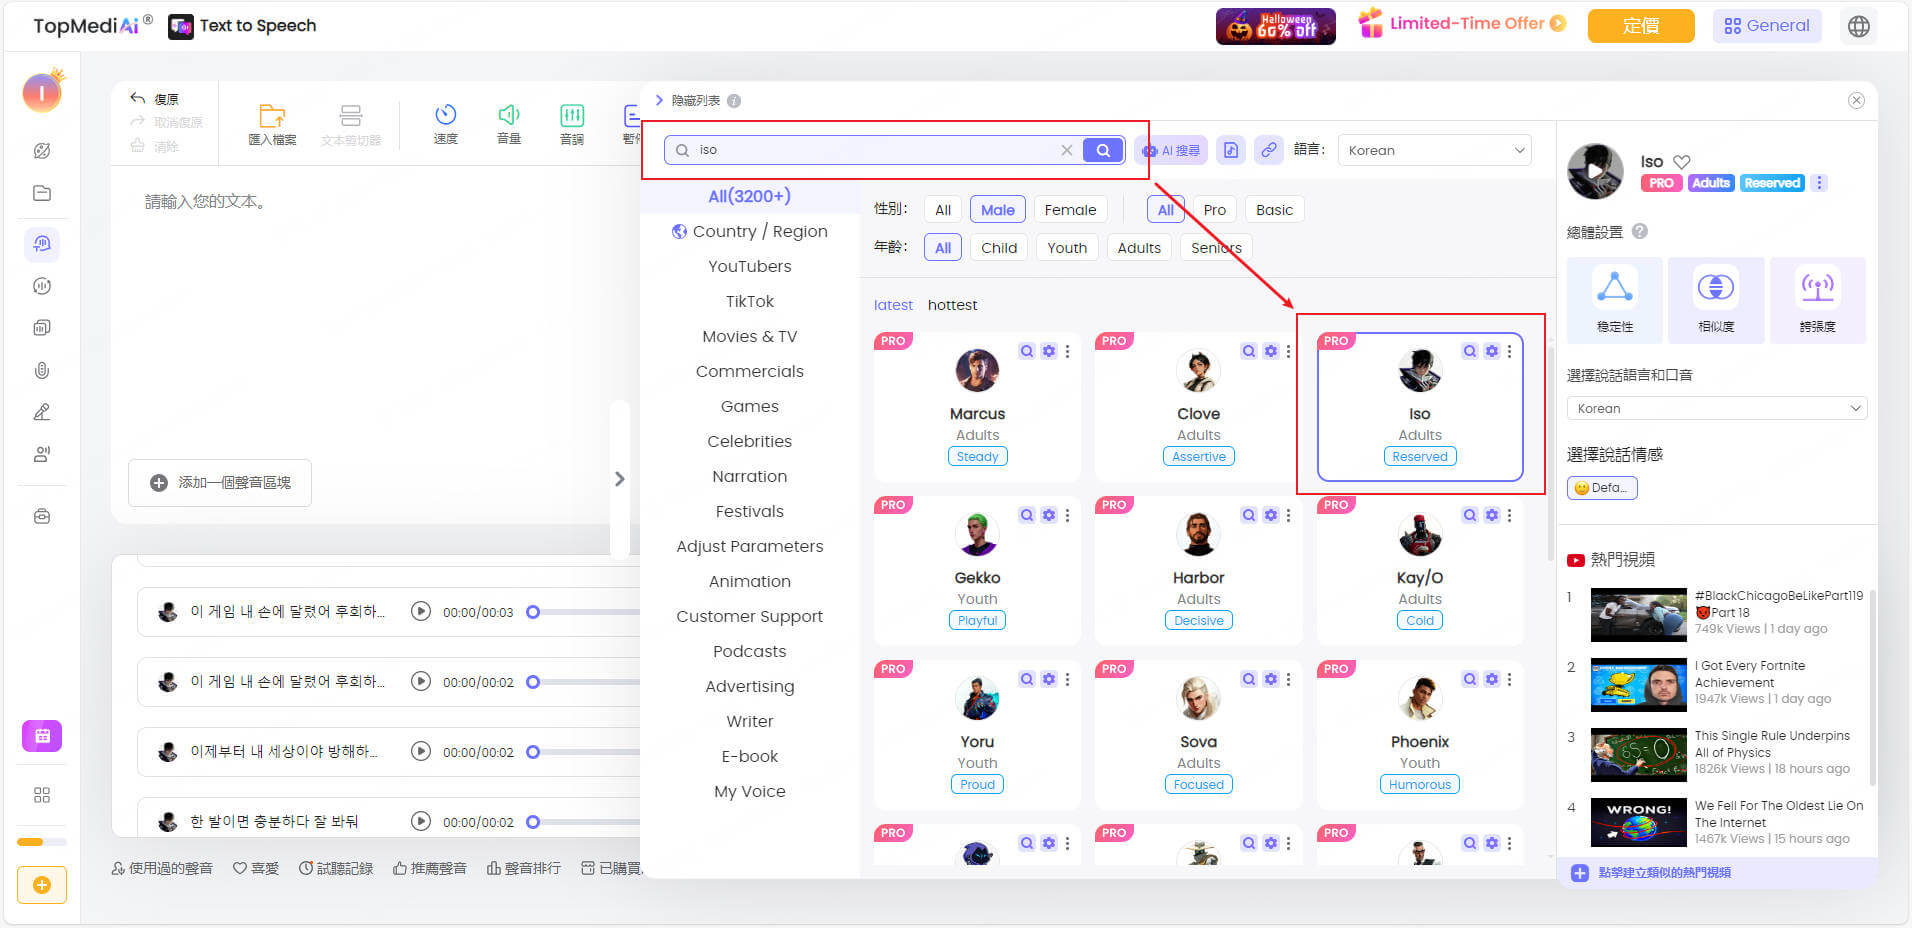
Task: Open the exaggeration (誇張度) setting
Action: 1818,300
